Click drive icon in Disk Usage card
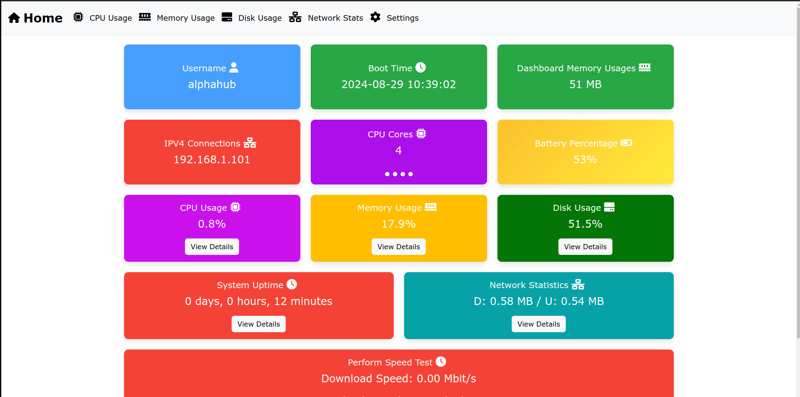This screenshot has height=397, width=800. click(609, 207)
